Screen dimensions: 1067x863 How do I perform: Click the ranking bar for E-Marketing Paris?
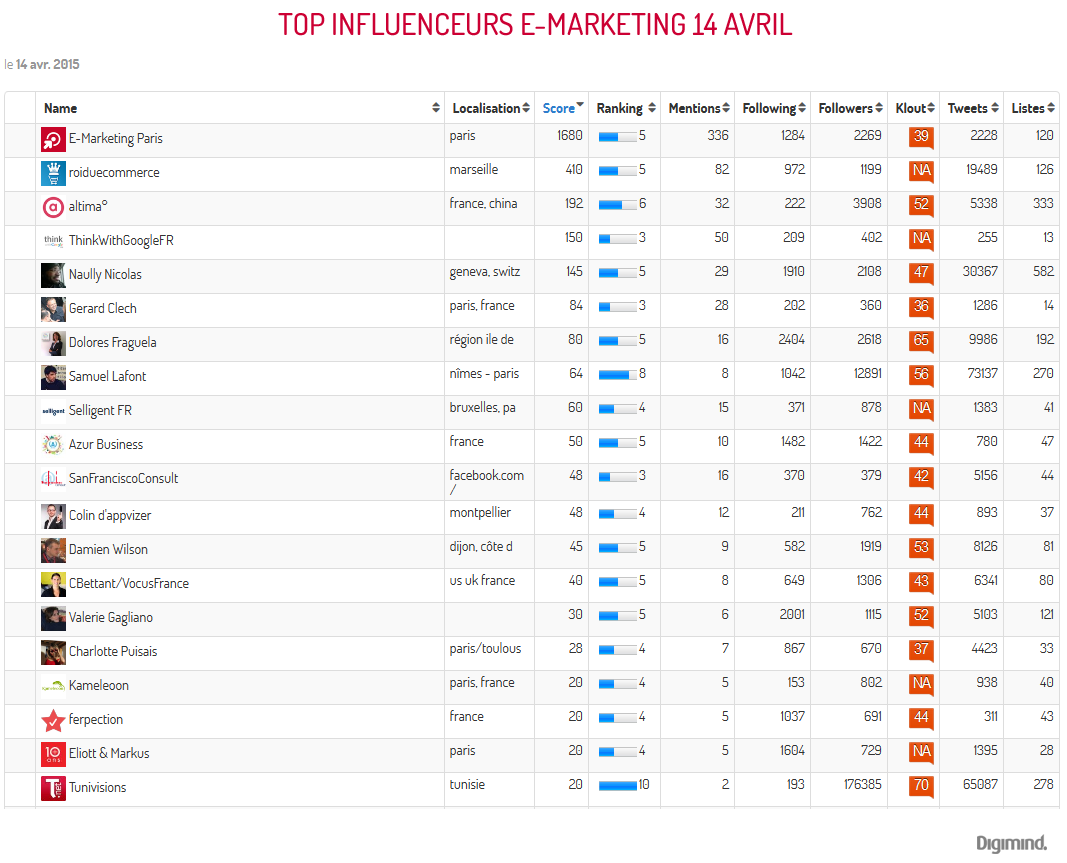coord(617,137)
